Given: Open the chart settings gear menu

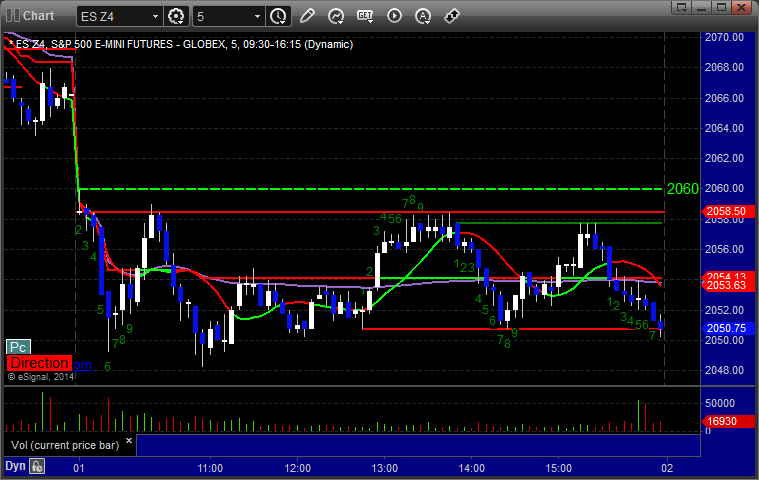Looking at the screenshot, I should [176, 16].
